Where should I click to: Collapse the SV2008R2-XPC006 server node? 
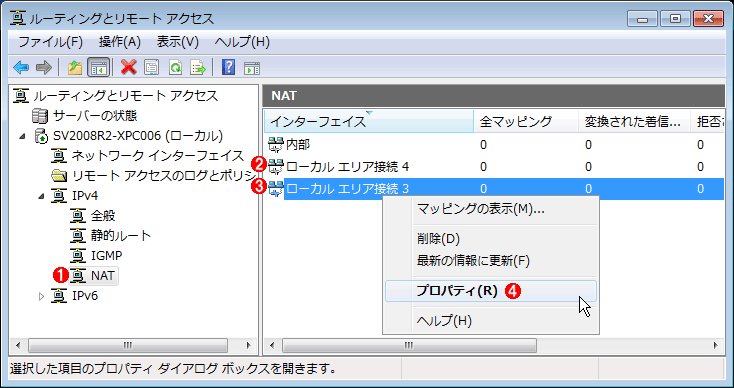pos(23,136)
